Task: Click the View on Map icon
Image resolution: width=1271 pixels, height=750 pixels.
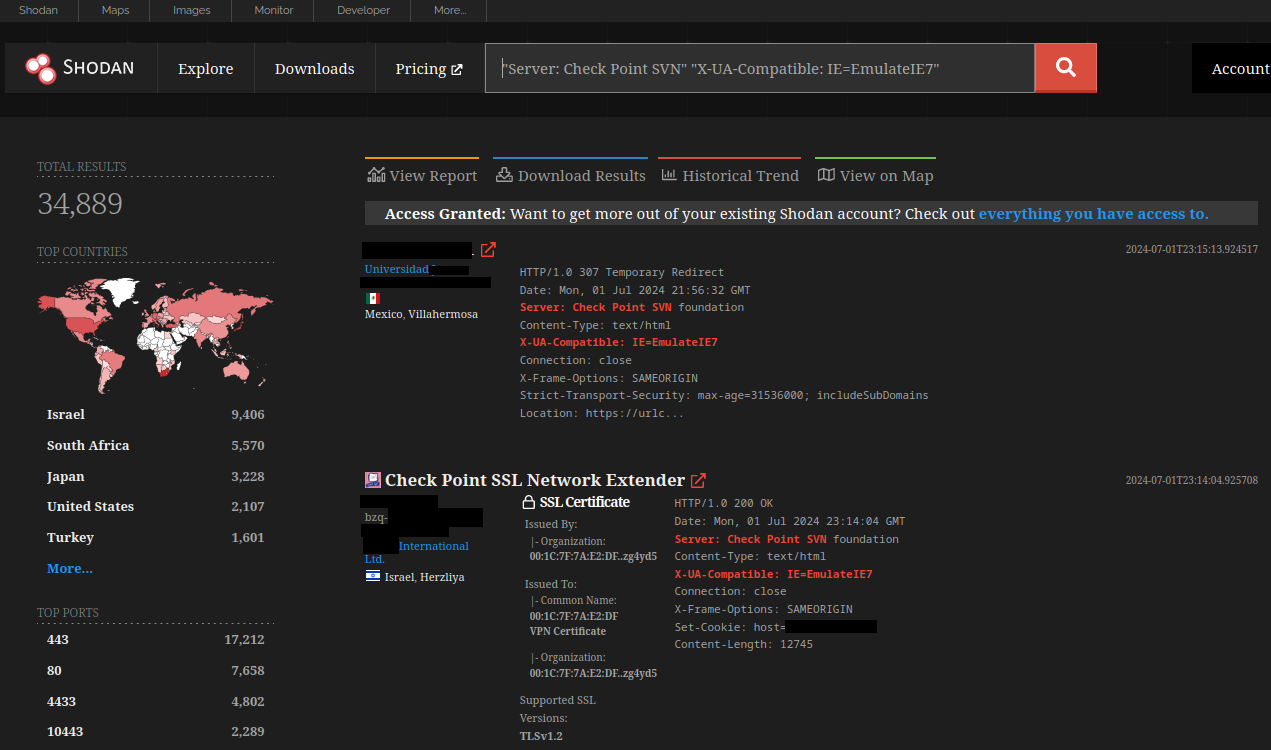Action: click(x=826, y=175)
